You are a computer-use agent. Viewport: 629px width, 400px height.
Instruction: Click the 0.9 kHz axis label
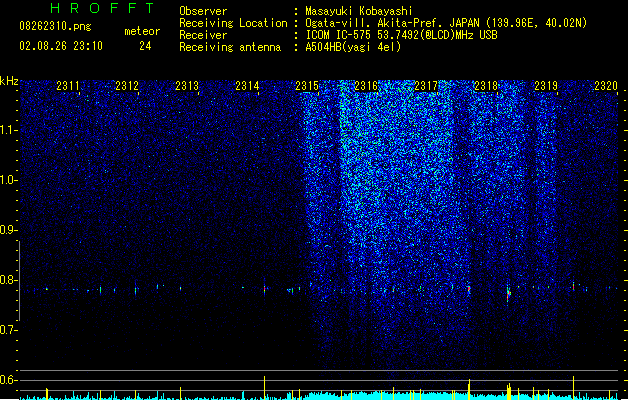(x=9, y=230)
